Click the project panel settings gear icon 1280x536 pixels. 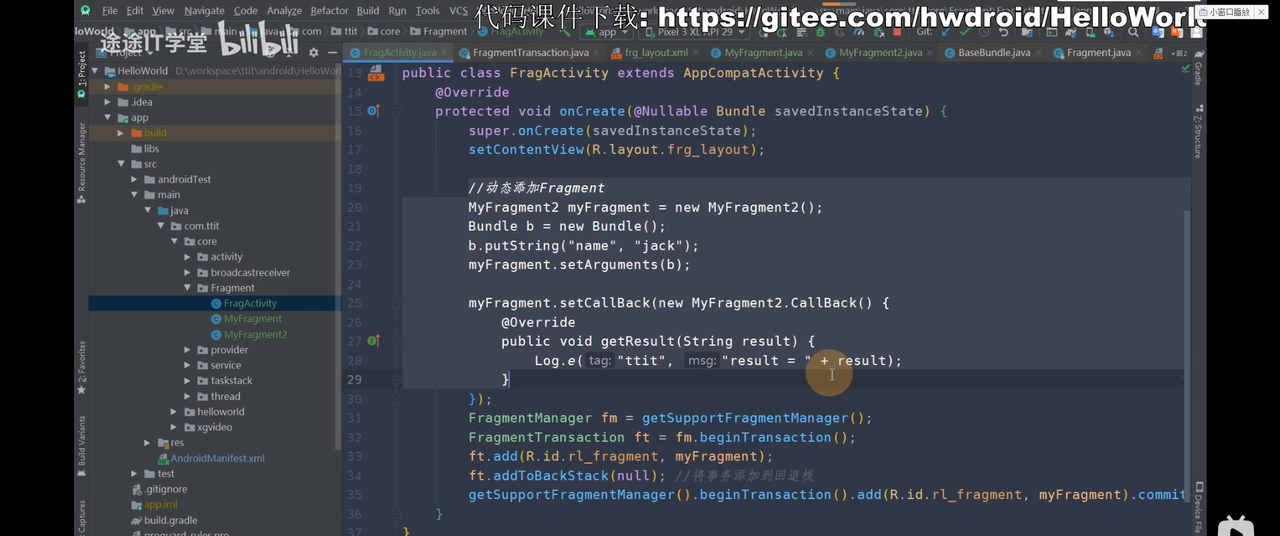(x=313, y=52)
